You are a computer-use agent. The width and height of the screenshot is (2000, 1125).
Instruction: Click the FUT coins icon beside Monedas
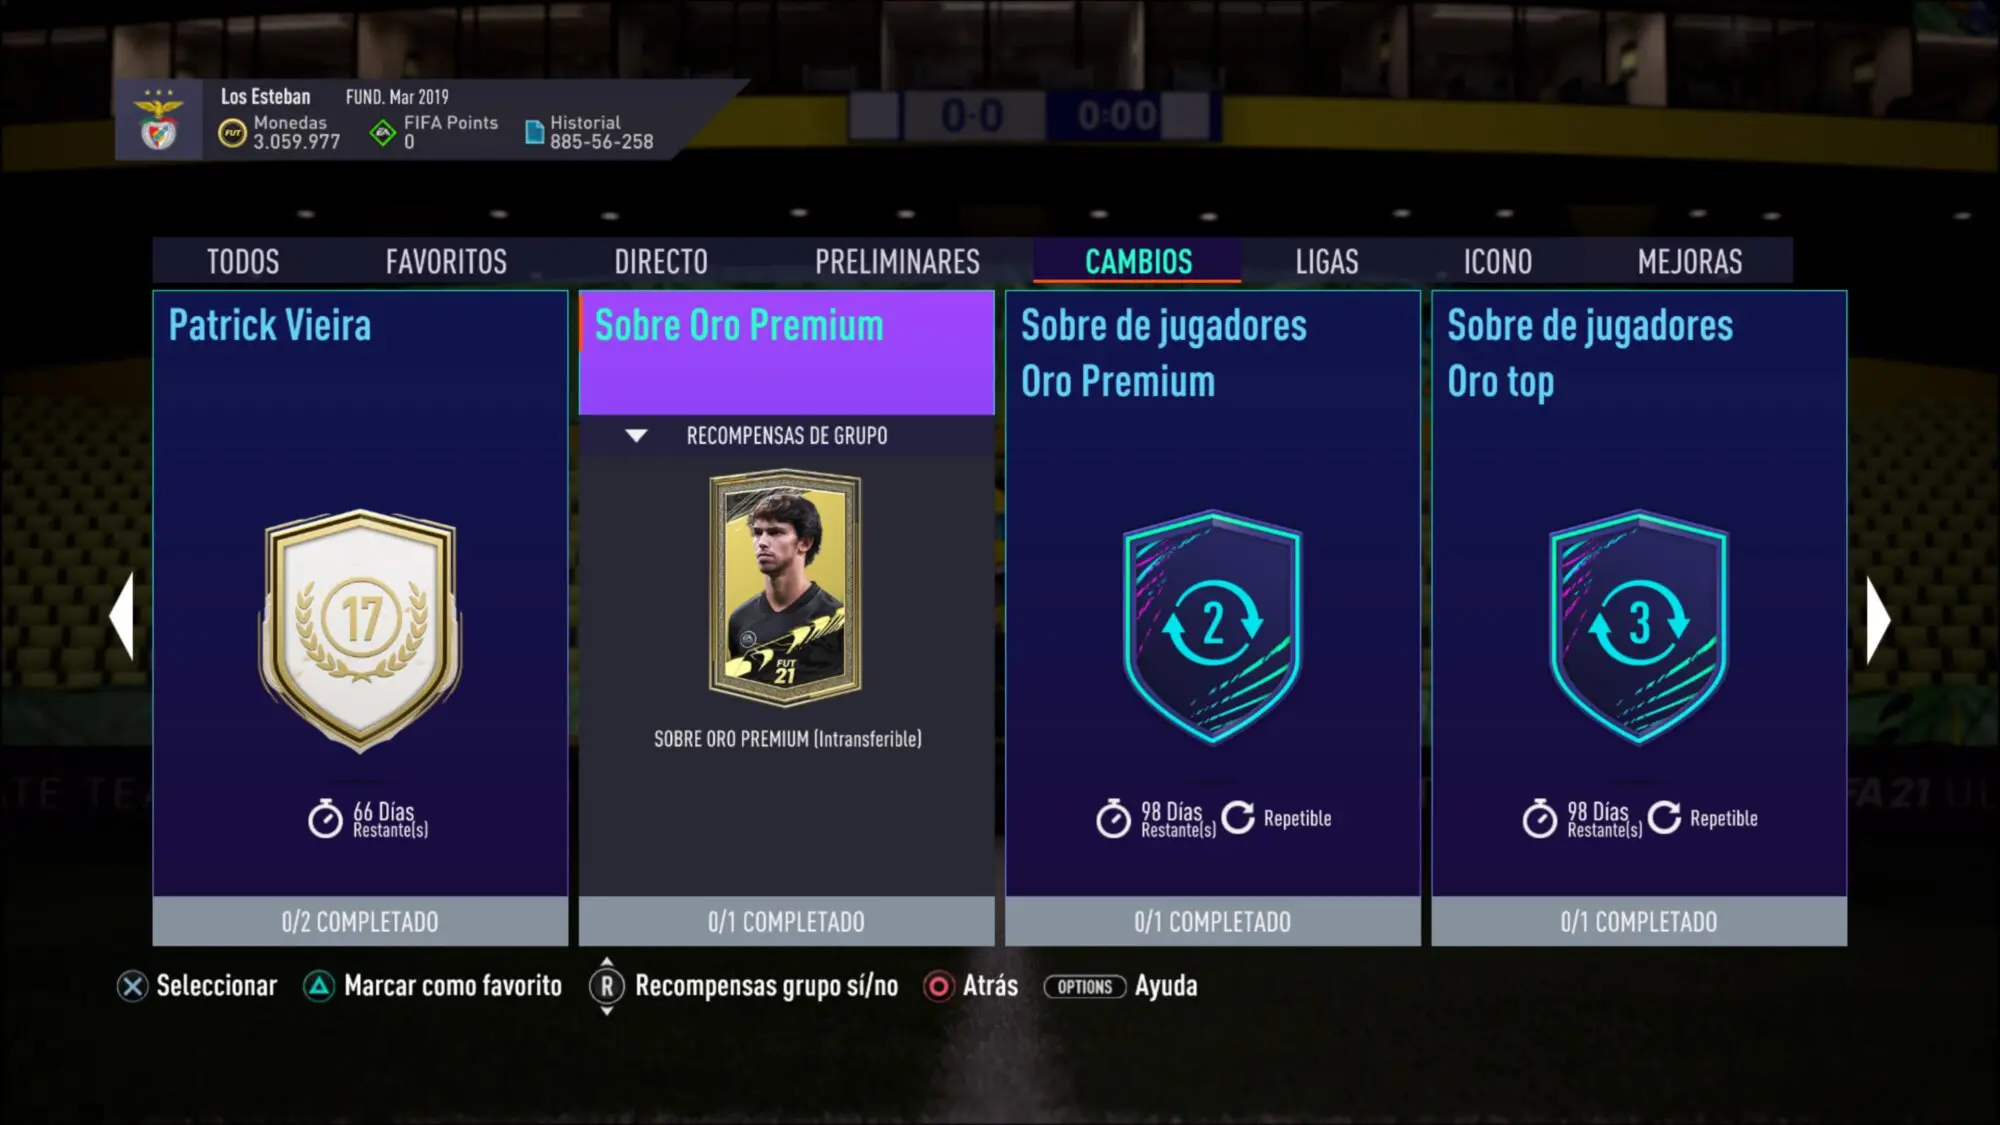[x=232, y=133]
